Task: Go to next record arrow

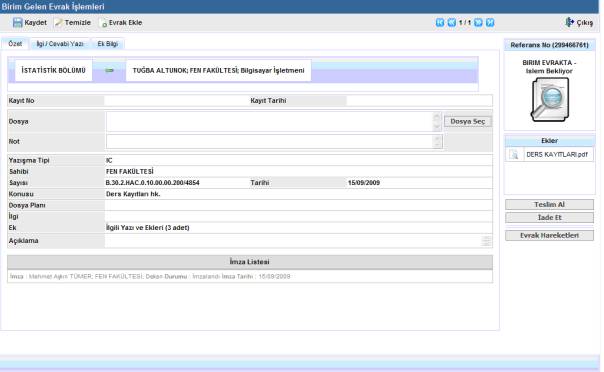Action: click(478, 23)
